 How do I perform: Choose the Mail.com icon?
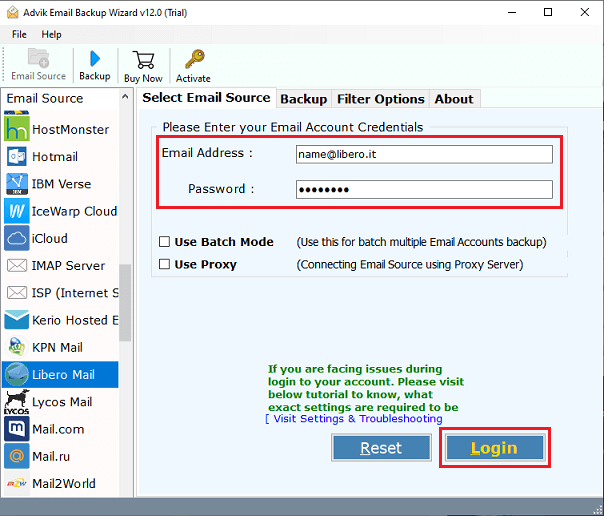17,429
